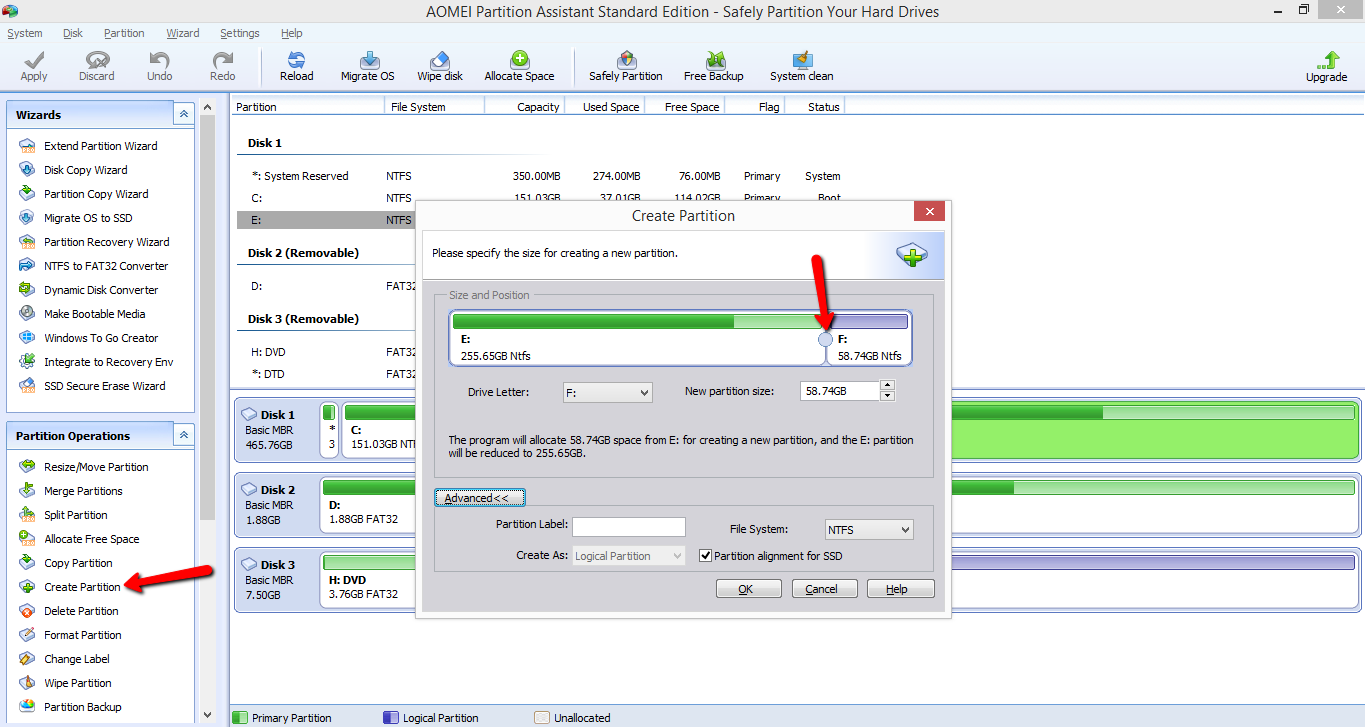Image resolution: width=1365 pixels, height=727 pixels.
Task: Confirm with OK in the Create Partition dialog
Action: (749, 589)
